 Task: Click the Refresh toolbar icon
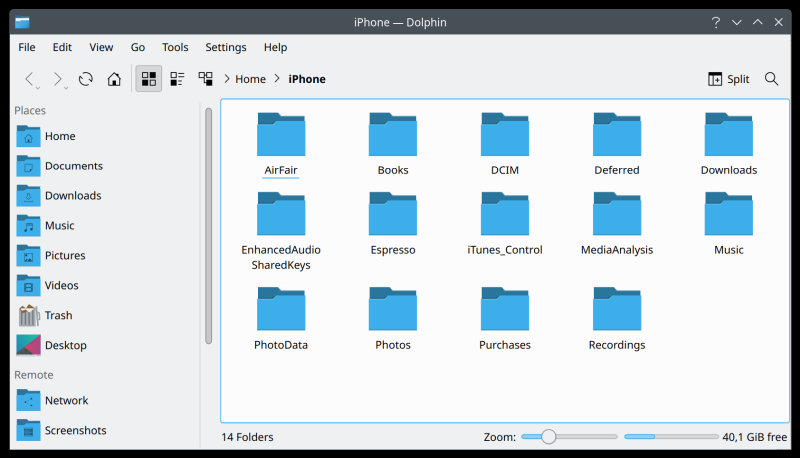coord(86,79)
